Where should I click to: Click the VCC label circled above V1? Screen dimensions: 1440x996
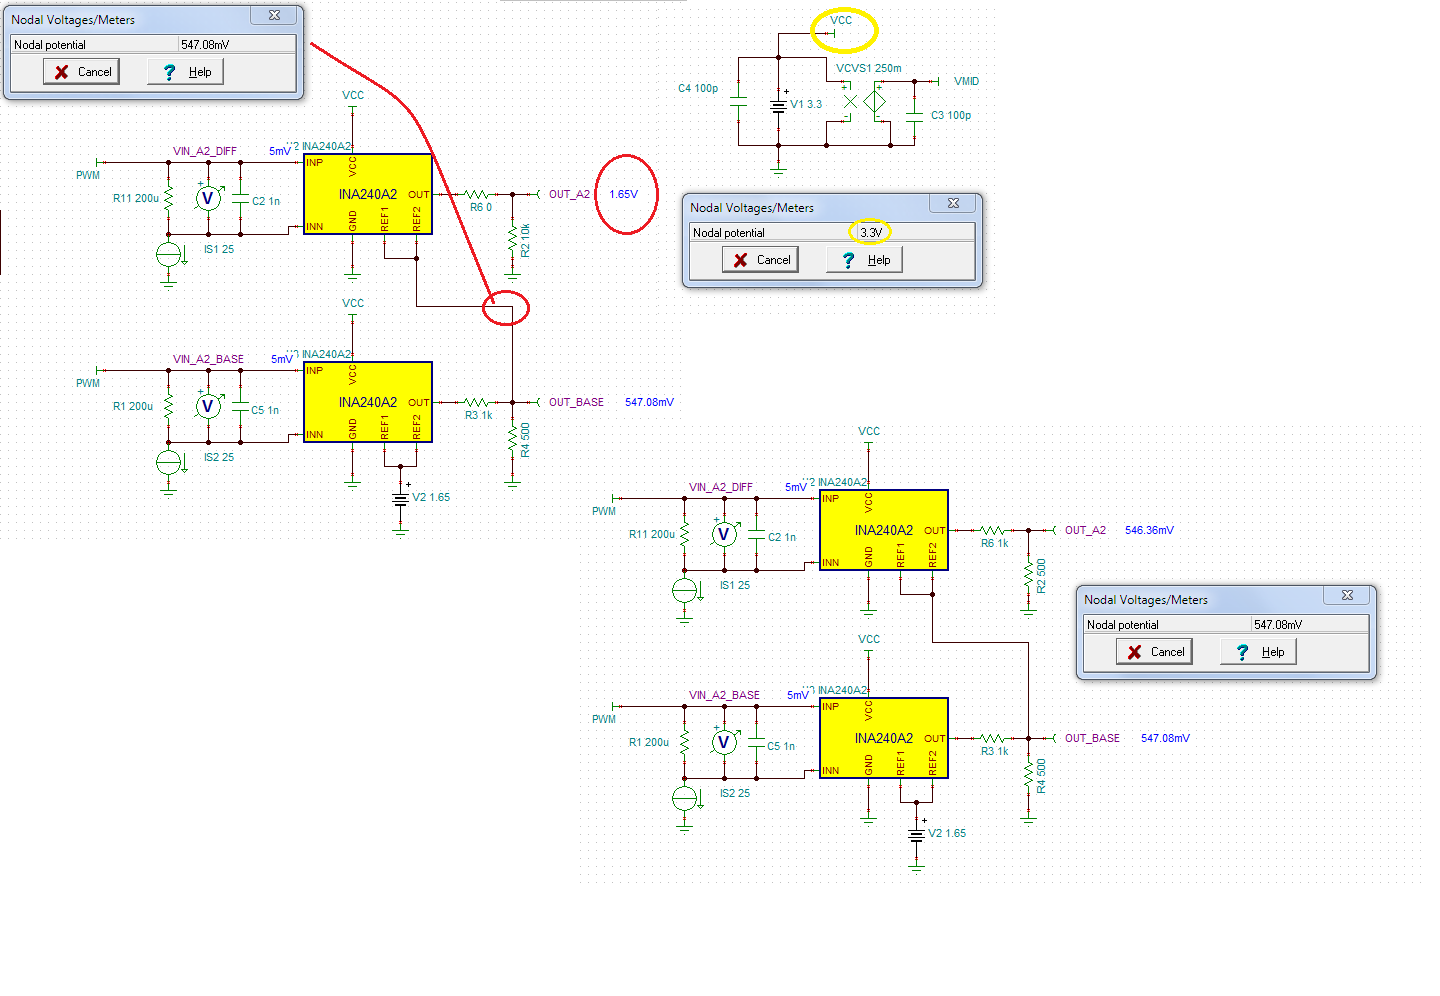[x=841, y=20]
